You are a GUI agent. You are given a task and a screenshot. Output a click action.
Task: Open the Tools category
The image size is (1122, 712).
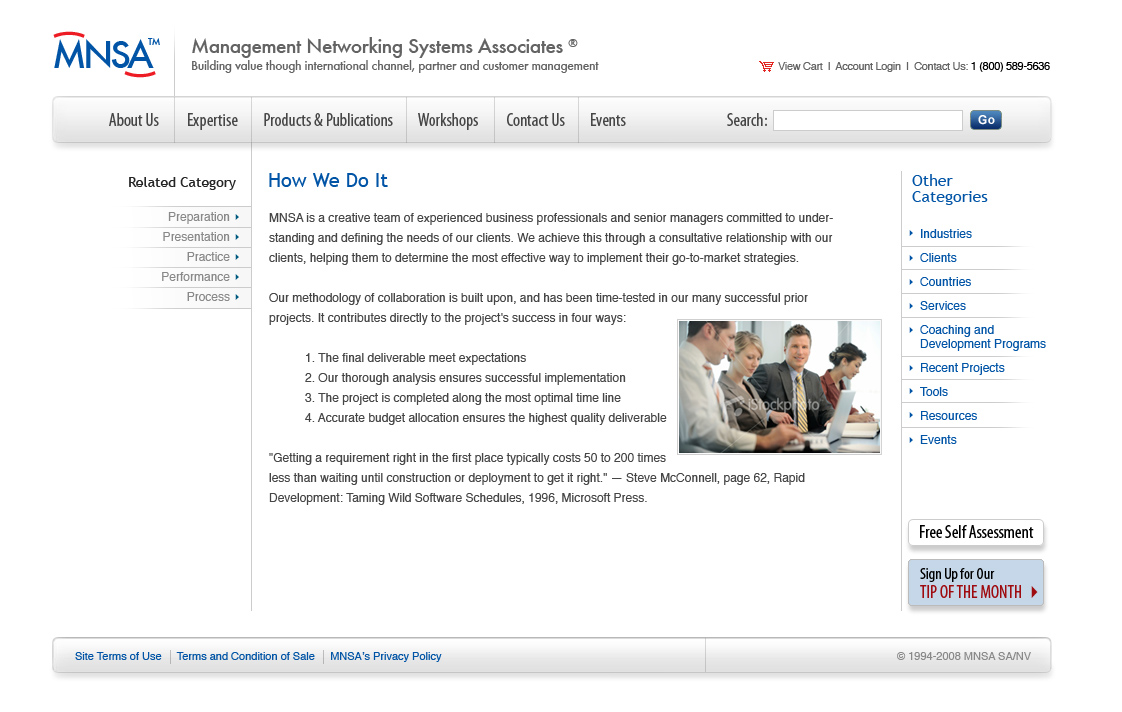933,391
